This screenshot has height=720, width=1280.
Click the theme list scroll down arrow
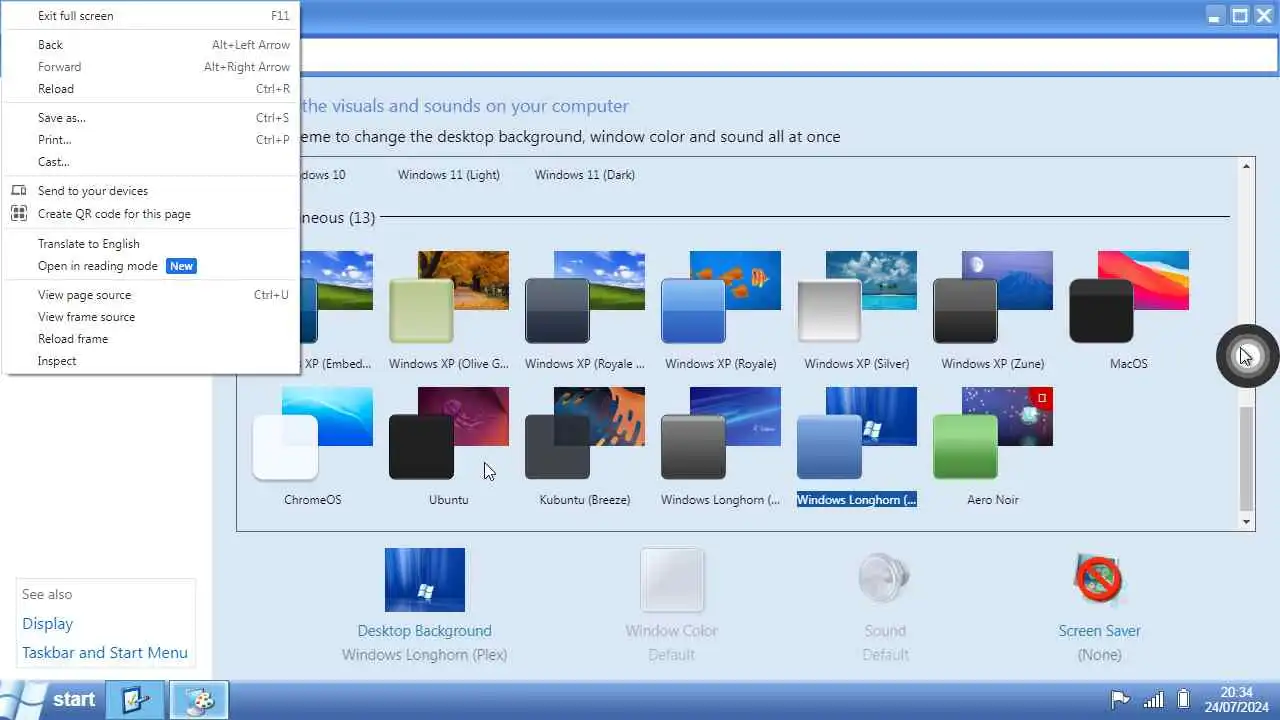click(x=1246, y=522)
